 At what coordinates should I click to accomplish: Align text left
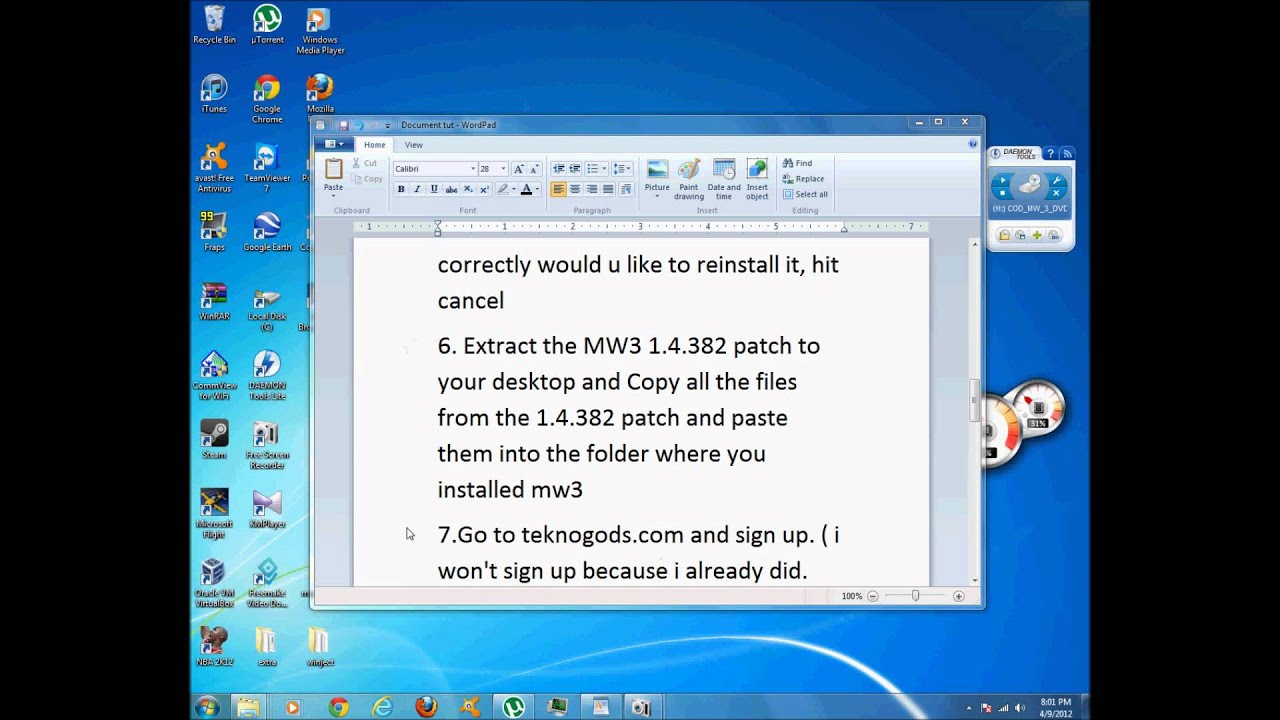(559, 189)
